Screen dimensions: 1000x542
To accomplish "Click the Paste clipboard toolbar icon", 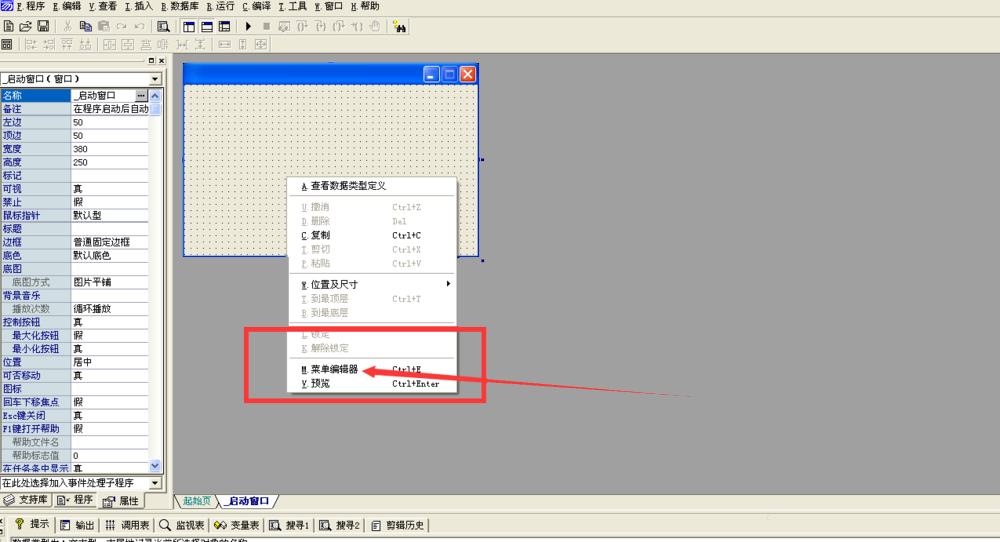I will [103, 26].
